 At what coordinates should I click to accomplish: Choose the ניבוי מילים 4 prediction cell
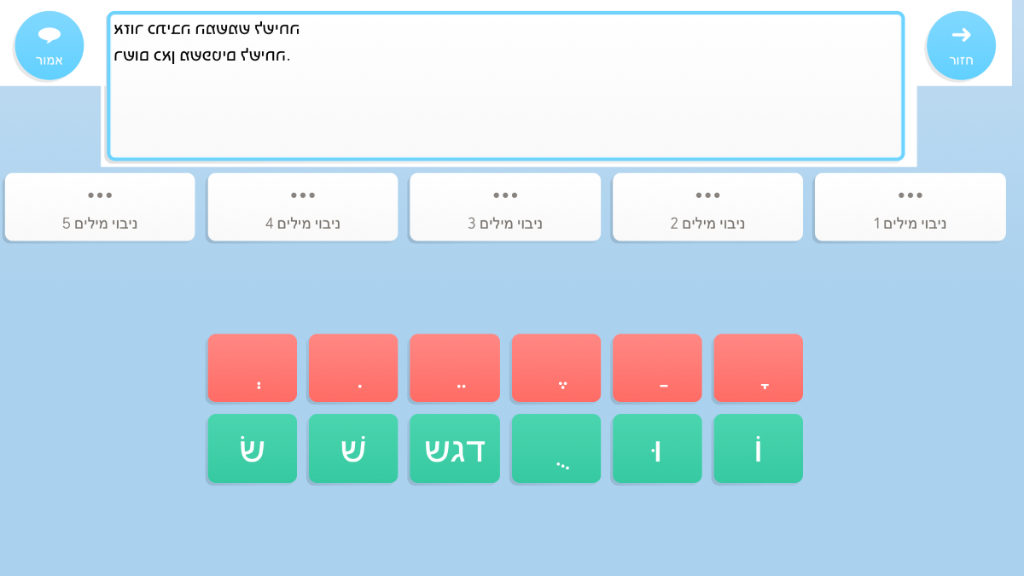tap(302, 207)
